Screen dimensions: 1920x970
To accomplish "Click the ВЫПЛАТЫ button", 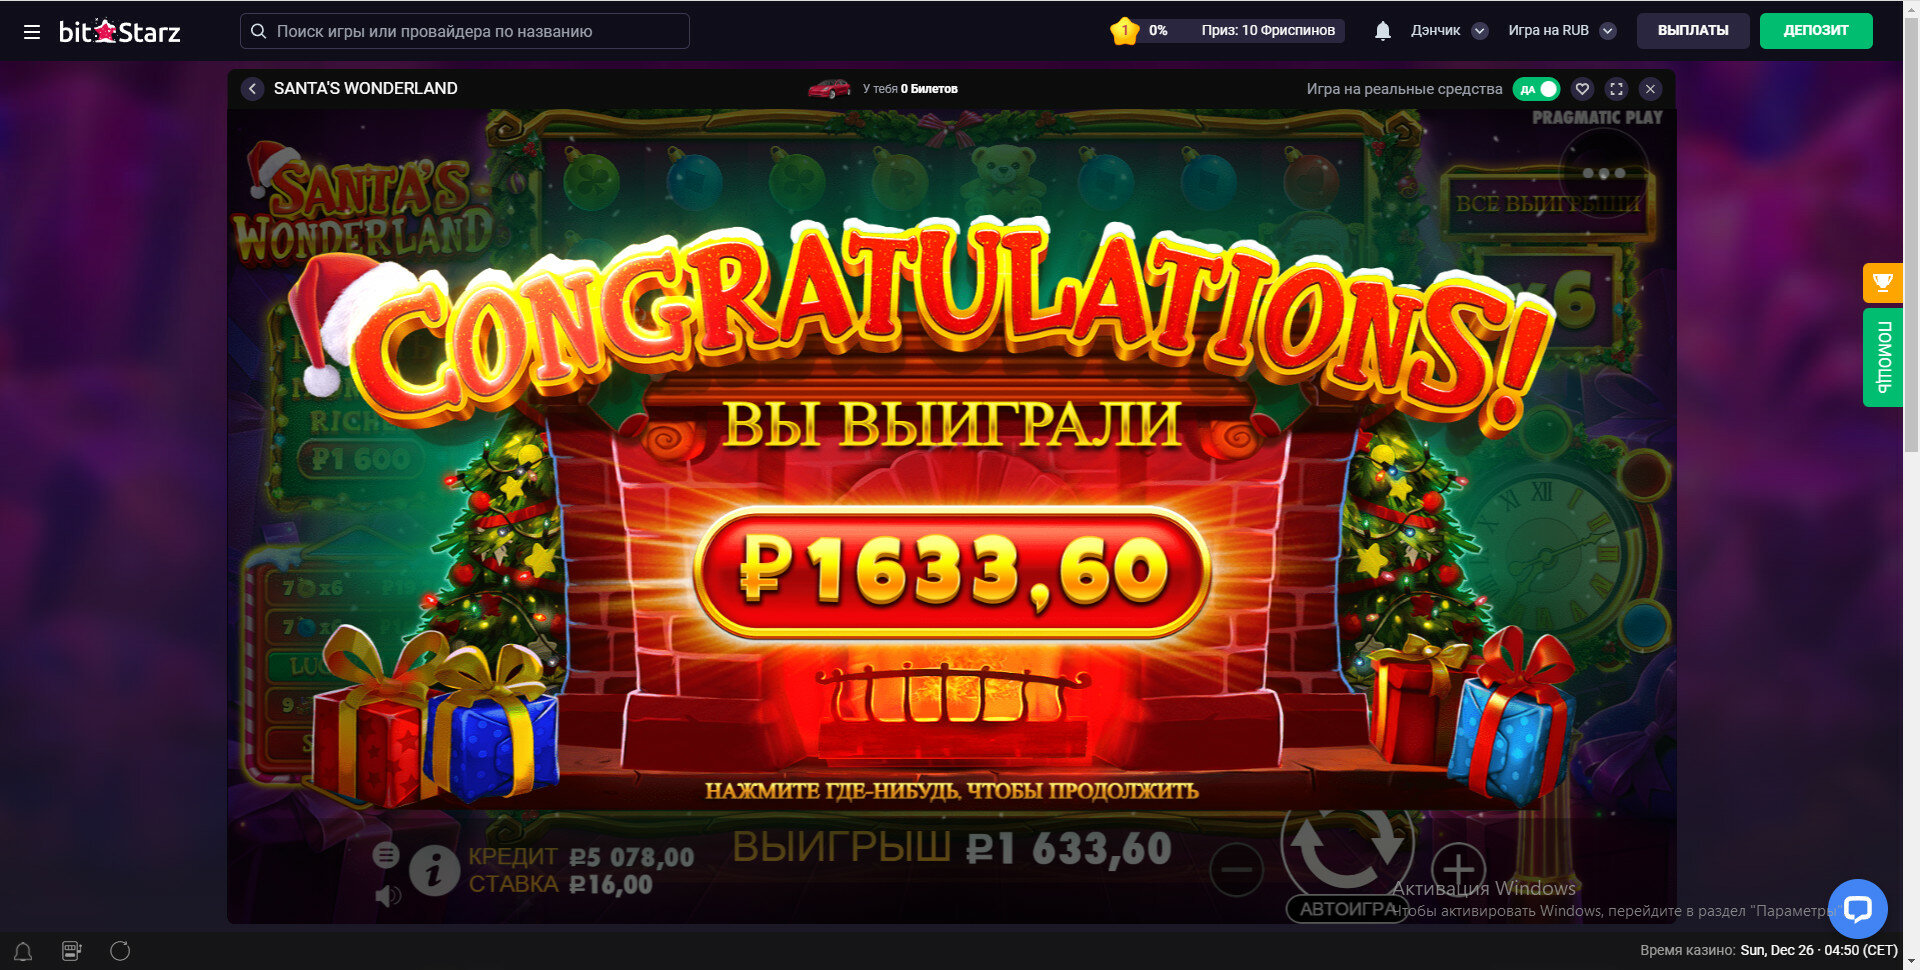I will point(1693,31).
